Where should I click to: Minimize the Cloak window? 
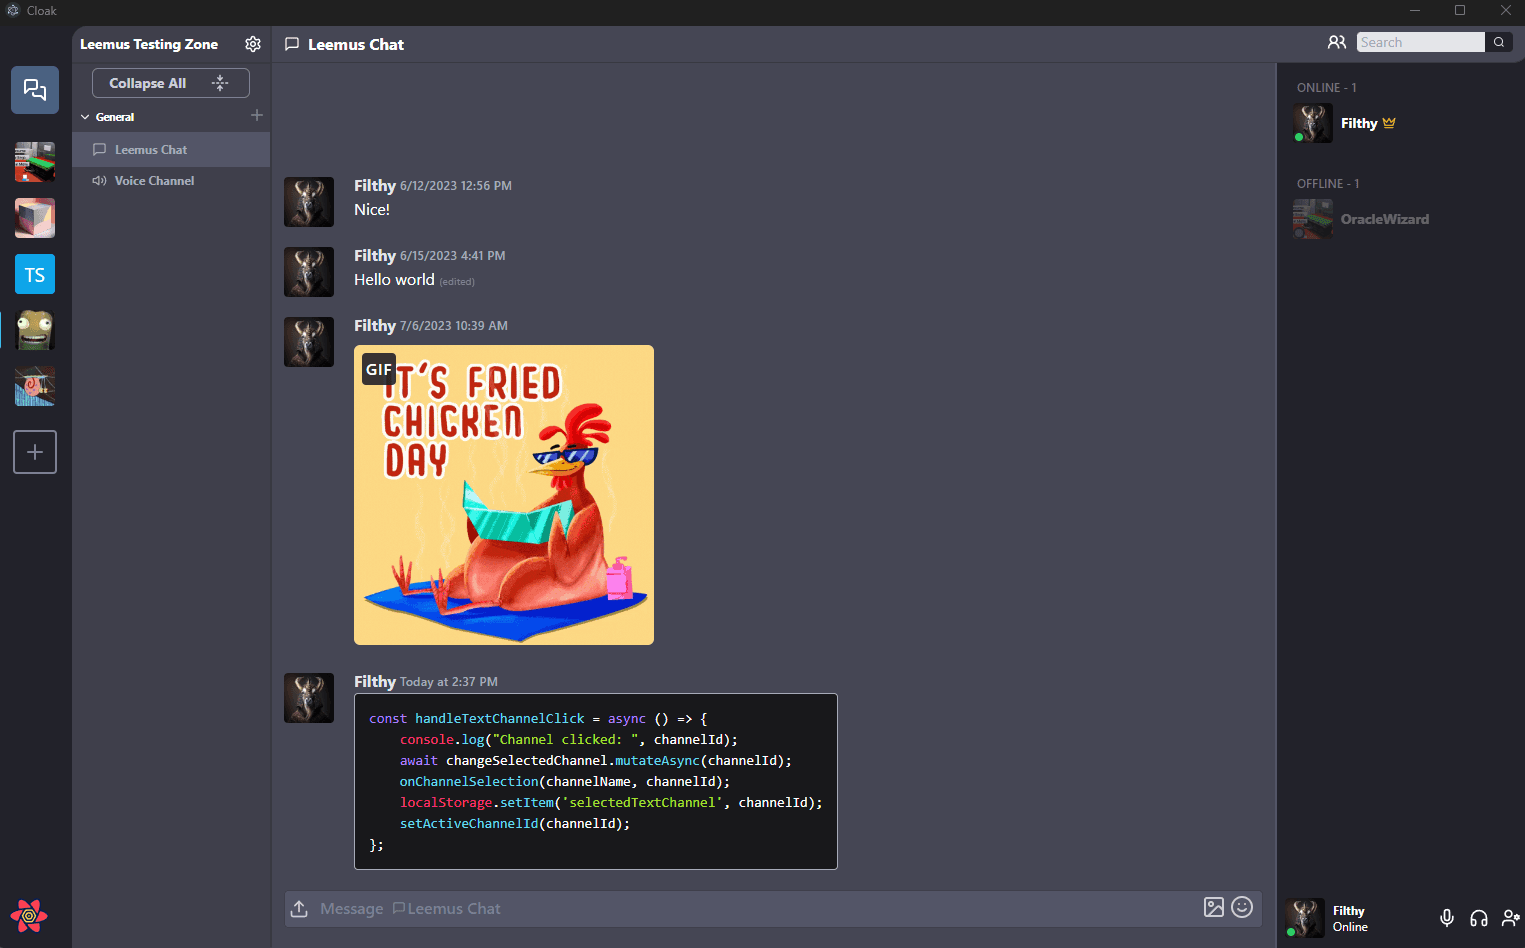pyautogui.click(x=1415, y=10)
